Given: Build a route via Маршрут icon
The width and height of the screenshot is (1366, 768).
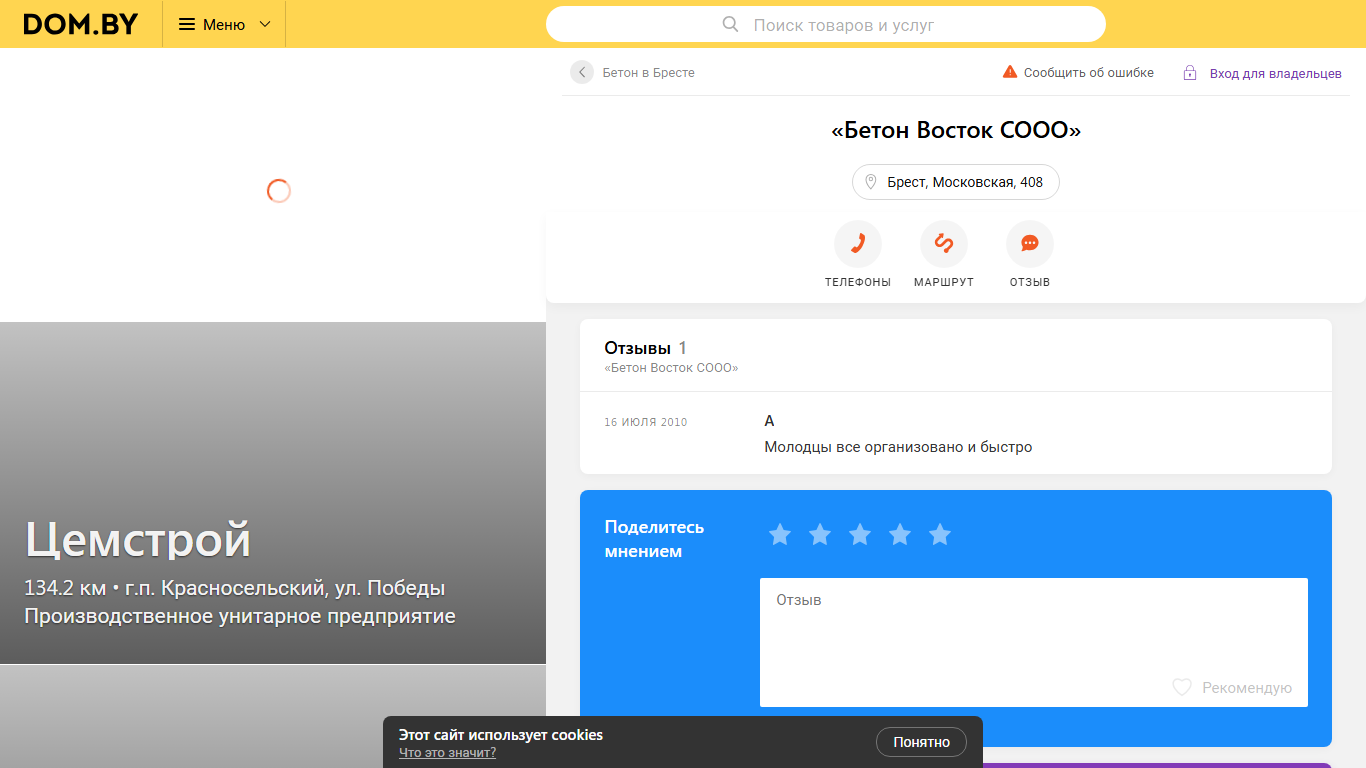Looking at the screenshot, I should coord(944,244).
